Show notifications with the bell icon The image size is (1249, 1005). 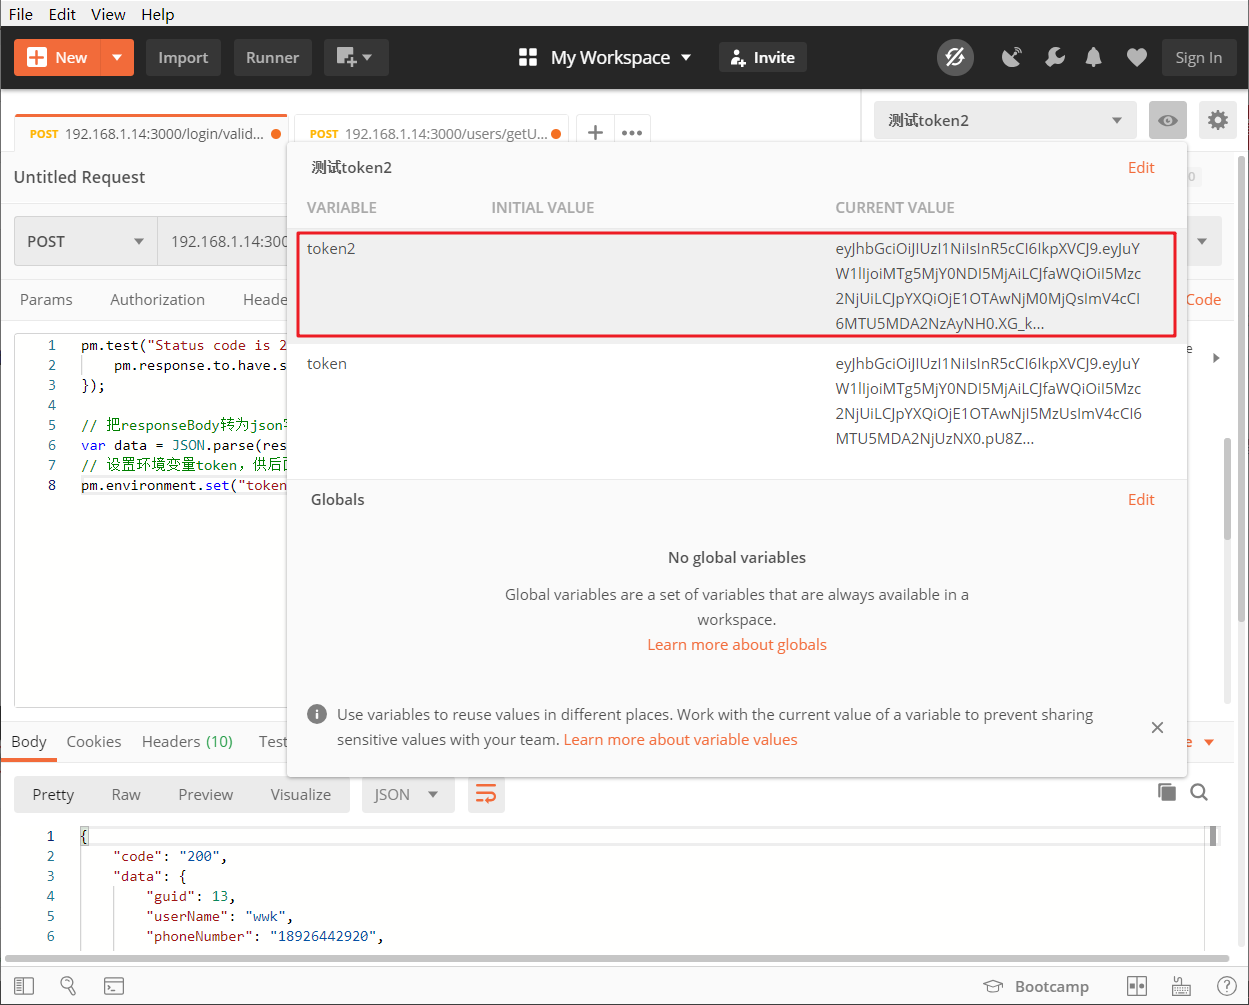pos(1094,58)
